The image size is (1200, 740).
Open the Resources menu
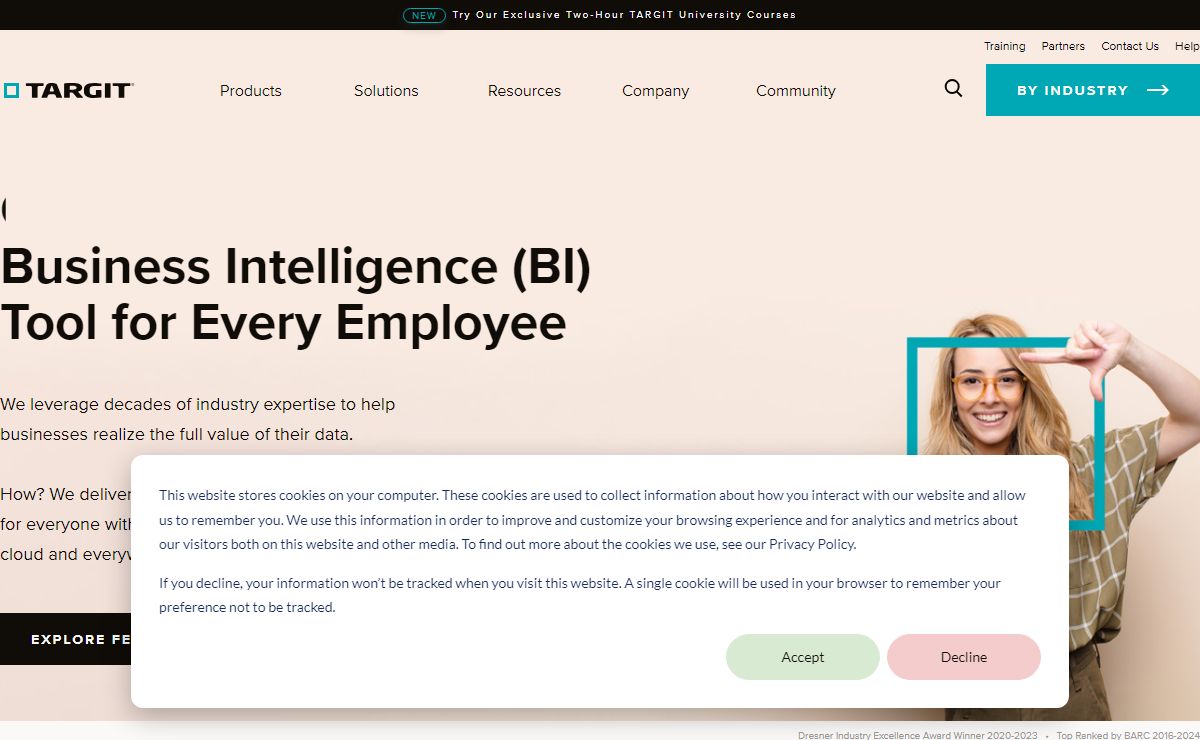[524, 90]
